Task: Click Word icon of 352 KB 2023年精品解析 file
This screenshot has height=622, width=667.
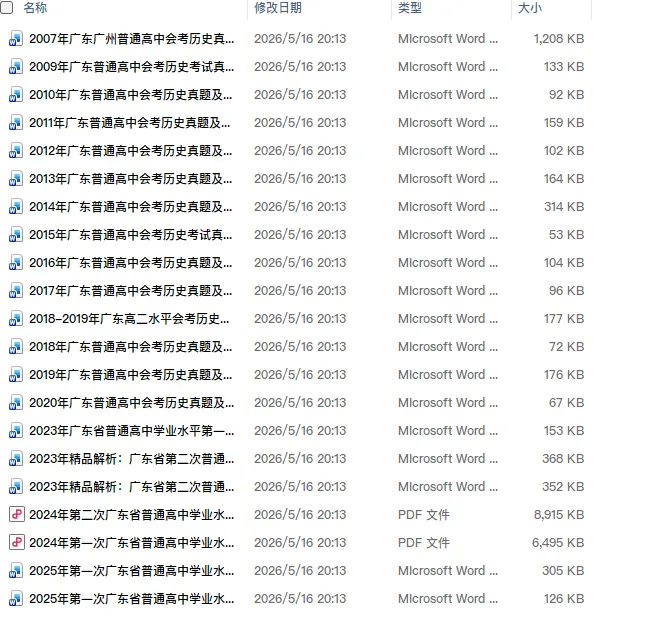Action: (16, 487)
